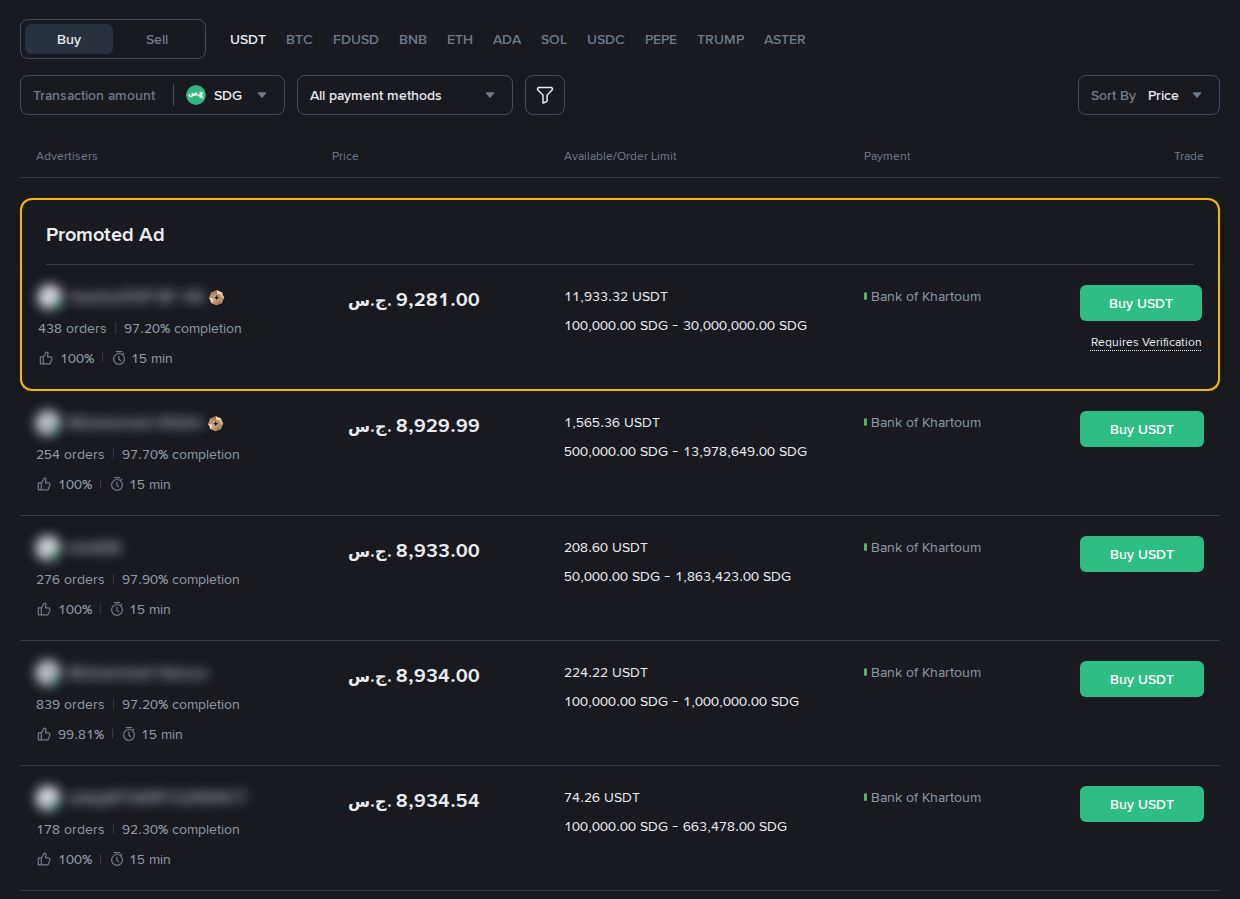Select the USDC crypto tab
This screenshot has width=1240, height=899.
tap(606, 40)
